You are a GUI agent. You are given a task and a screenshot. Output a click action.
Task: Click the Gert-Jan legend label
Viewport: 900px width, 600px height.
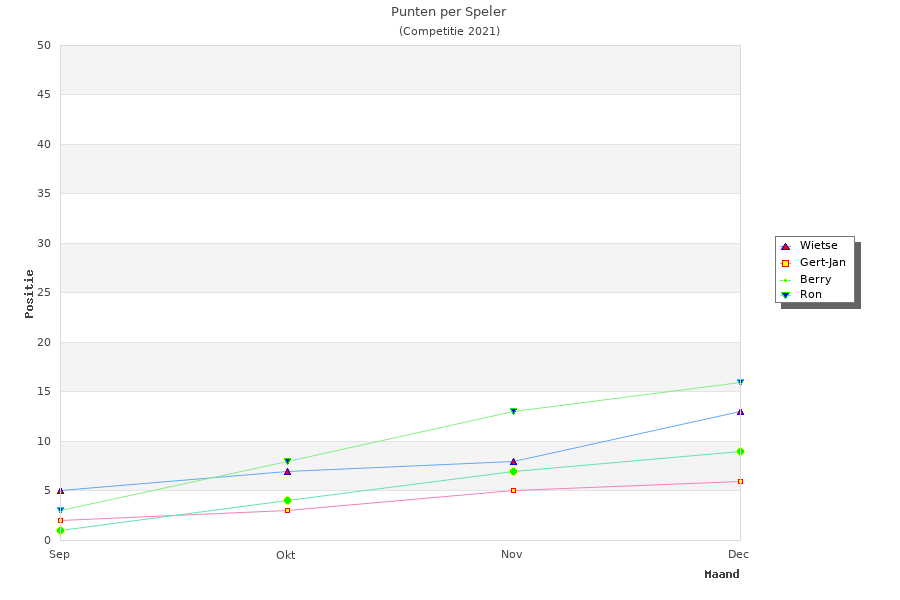coord(822,263)
